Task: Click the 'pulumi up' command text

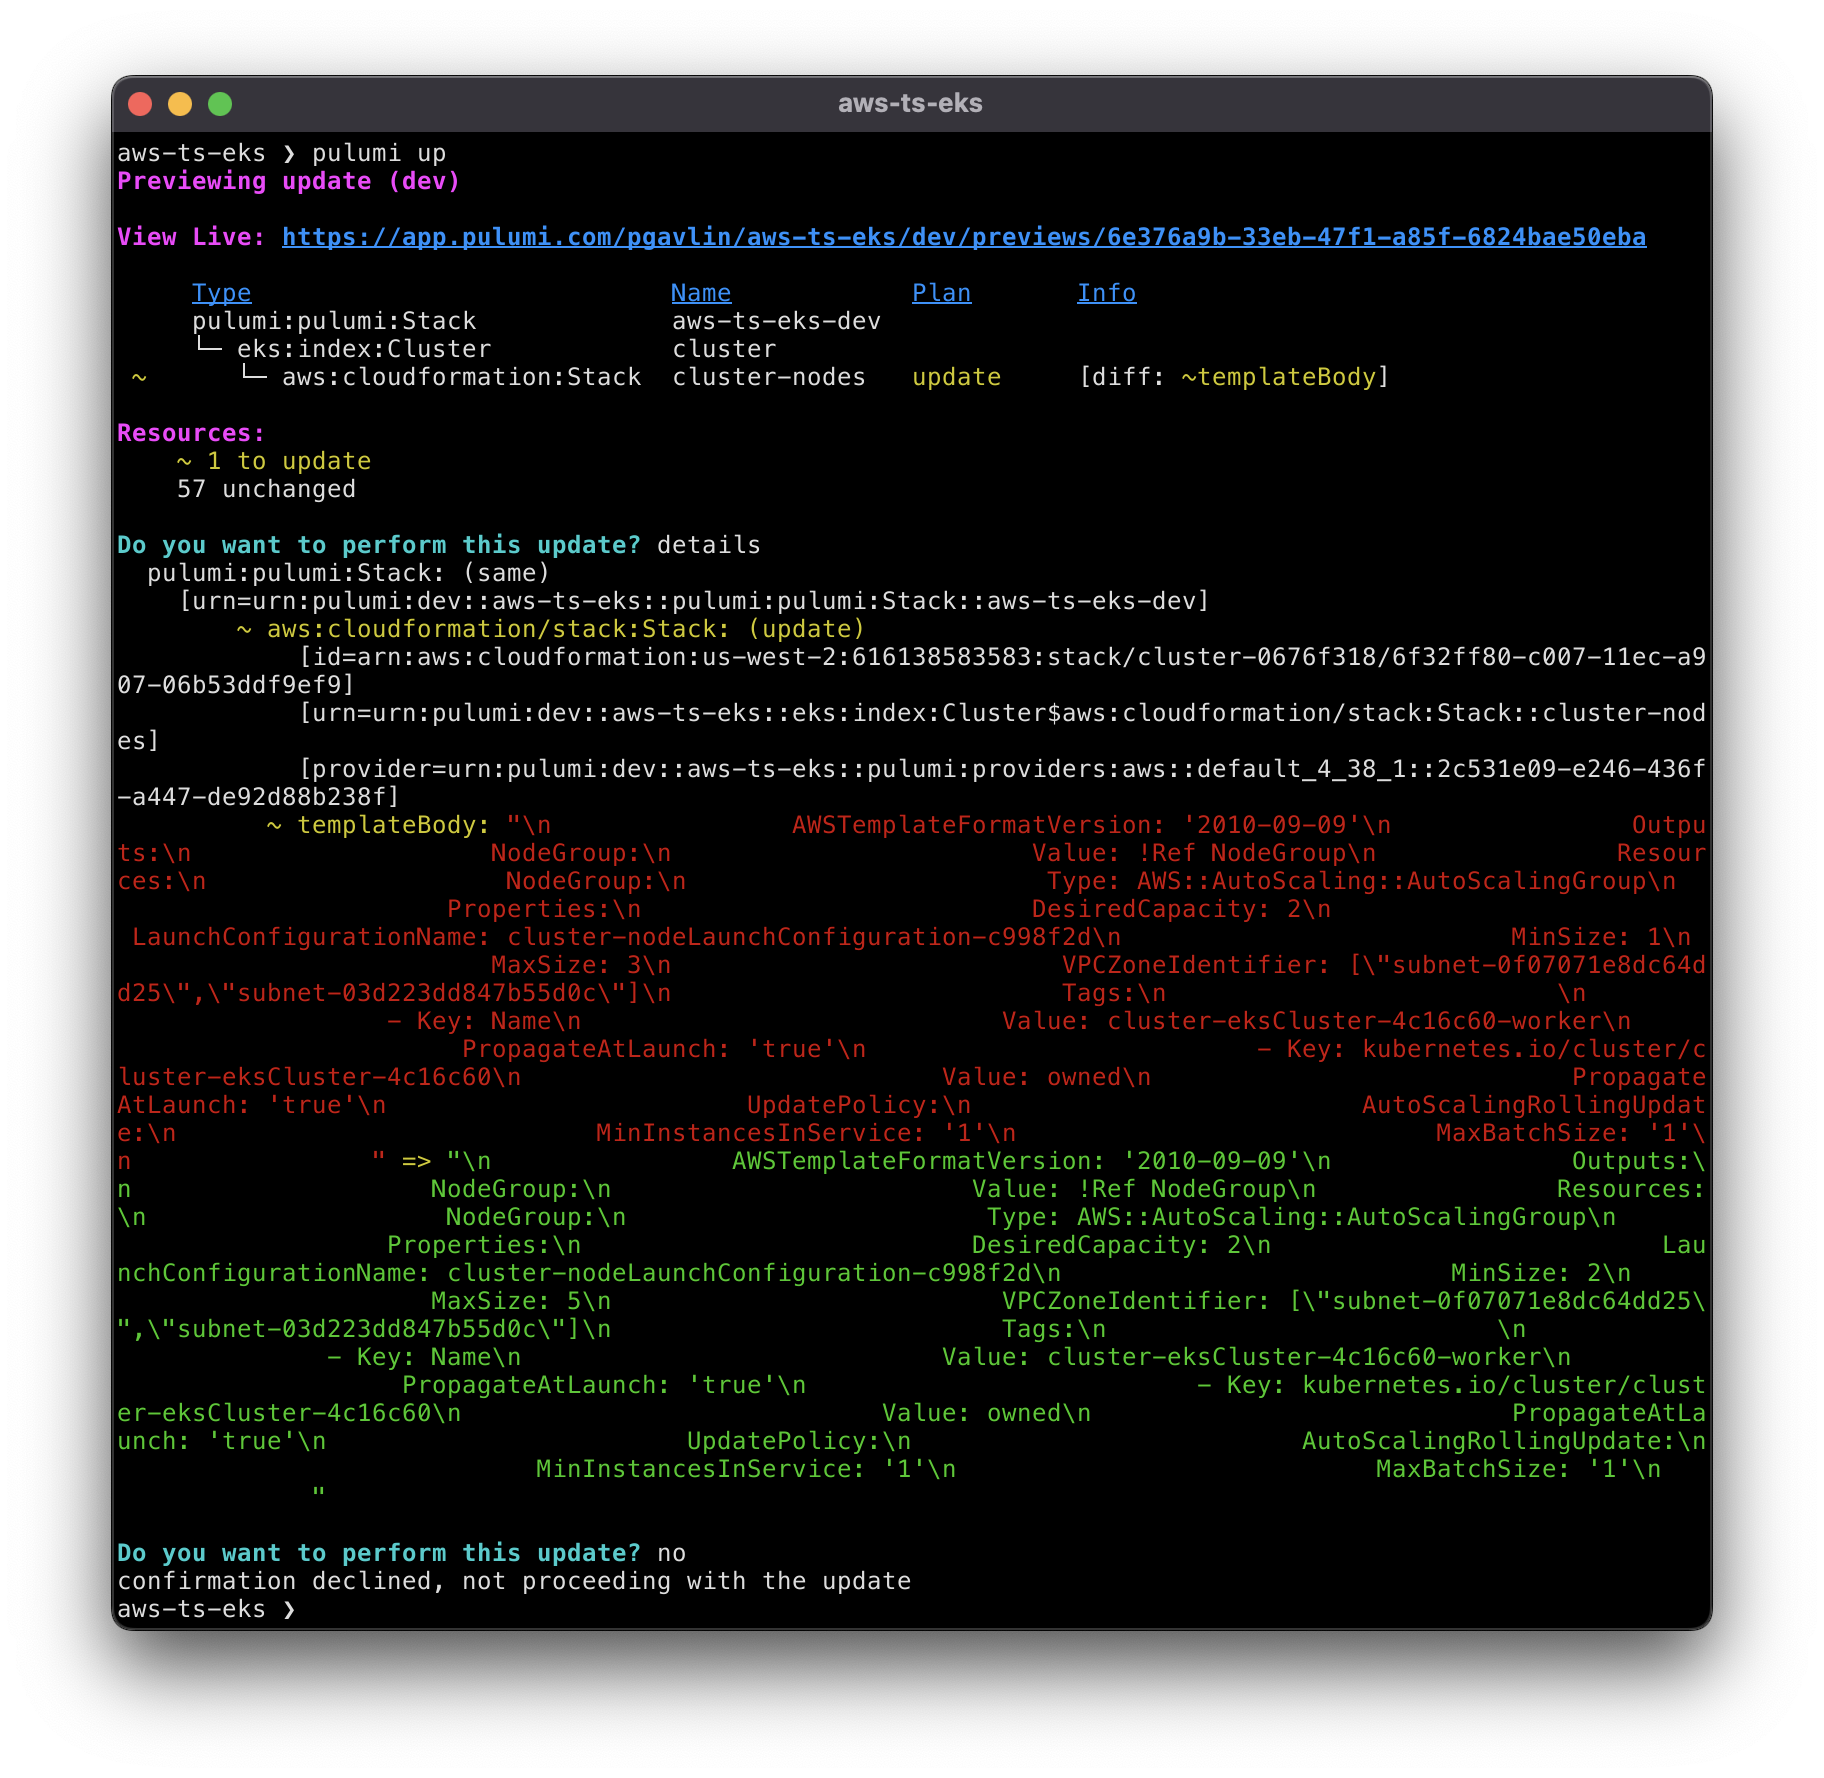Action: 379,153
